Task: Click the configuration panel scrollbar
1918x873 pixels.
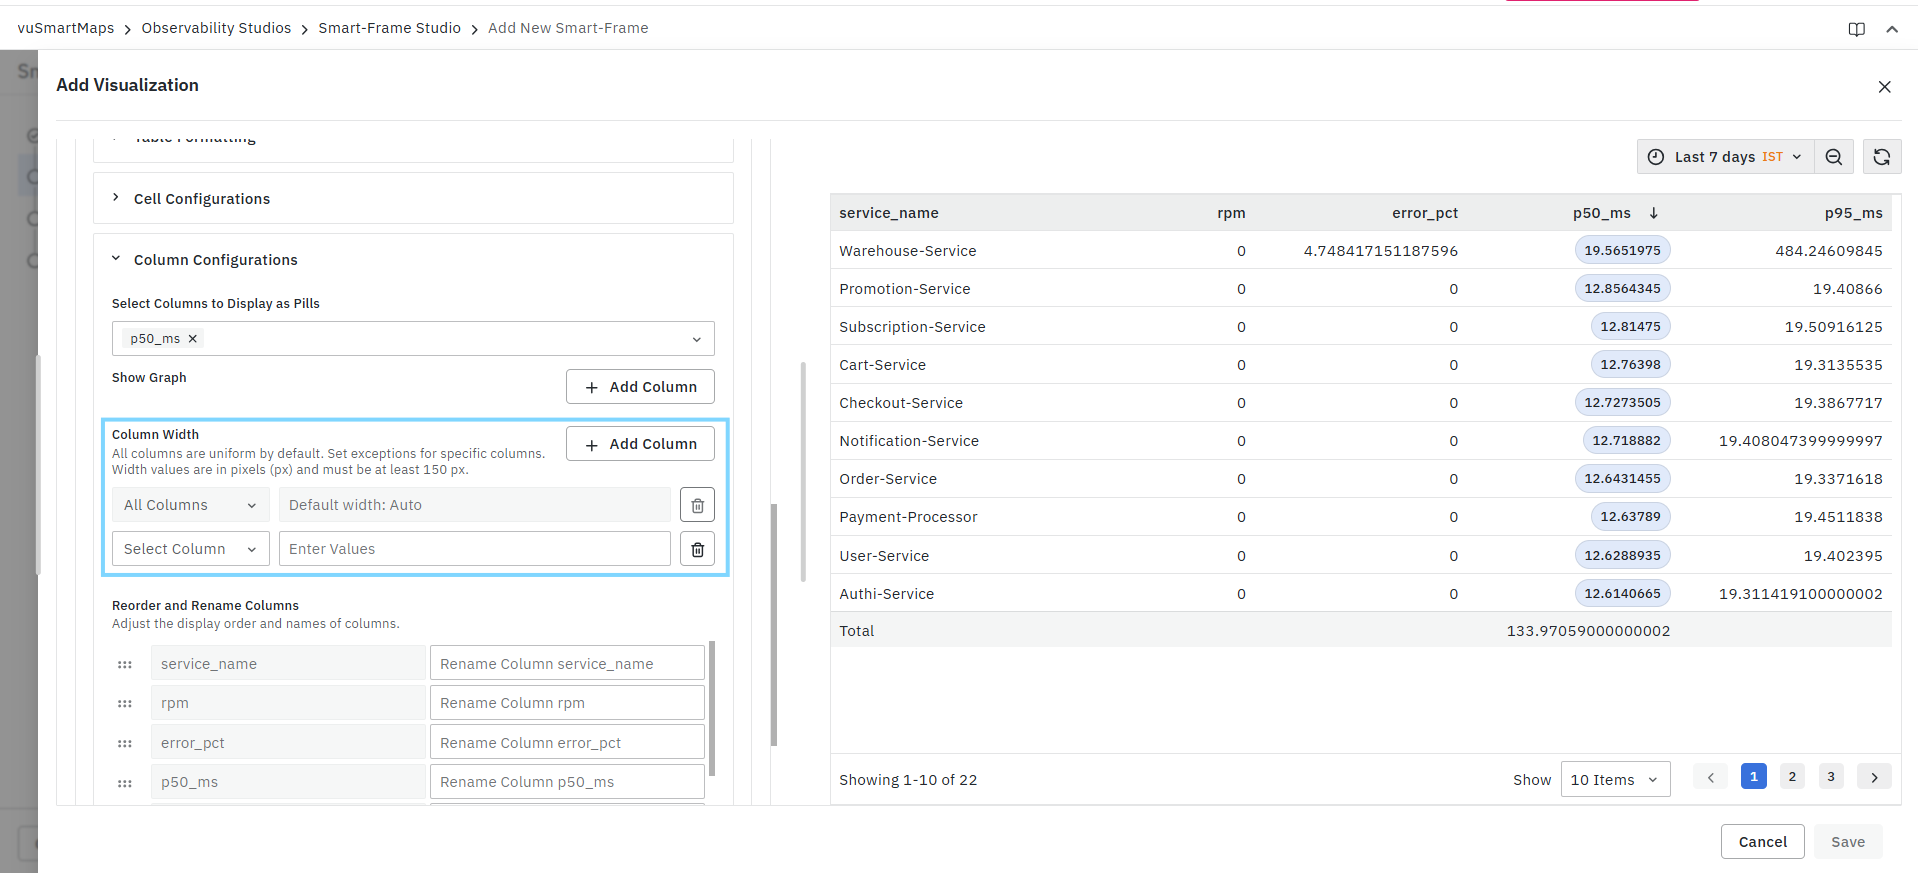Action: (x=774, y=625)
